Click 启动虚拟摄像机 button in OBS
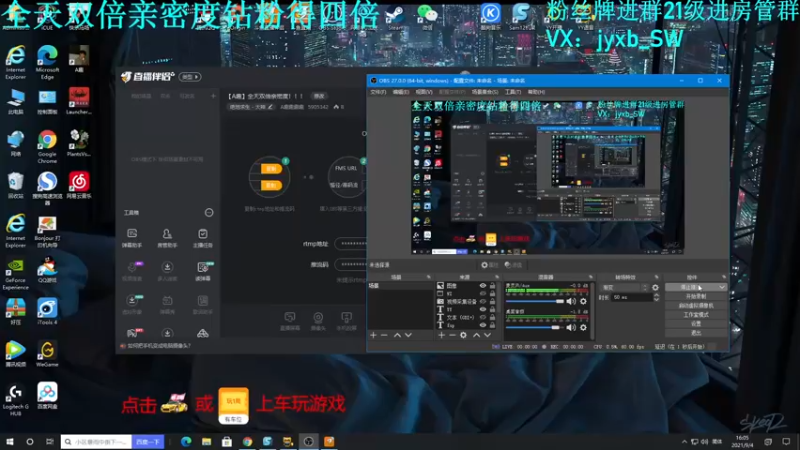The width and height of the screenshot is (800, 450). [x=696, y=306]
